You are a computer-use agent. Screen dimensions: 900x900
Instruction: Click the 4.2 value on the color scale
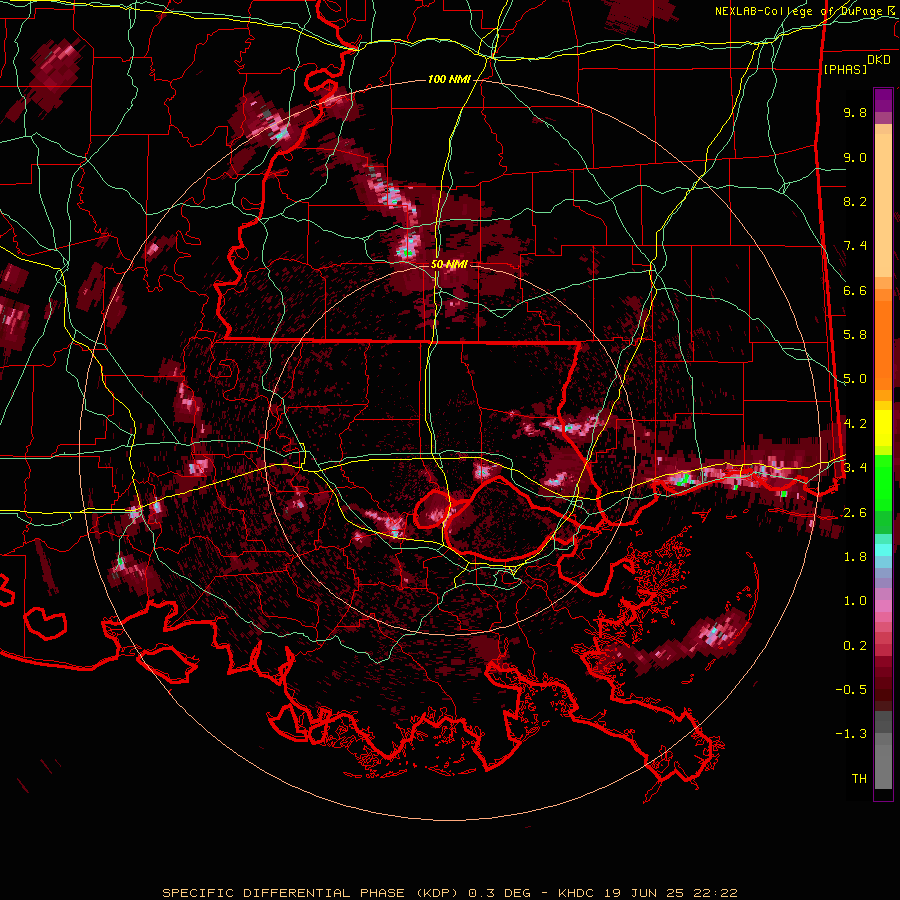click(855, 424)
